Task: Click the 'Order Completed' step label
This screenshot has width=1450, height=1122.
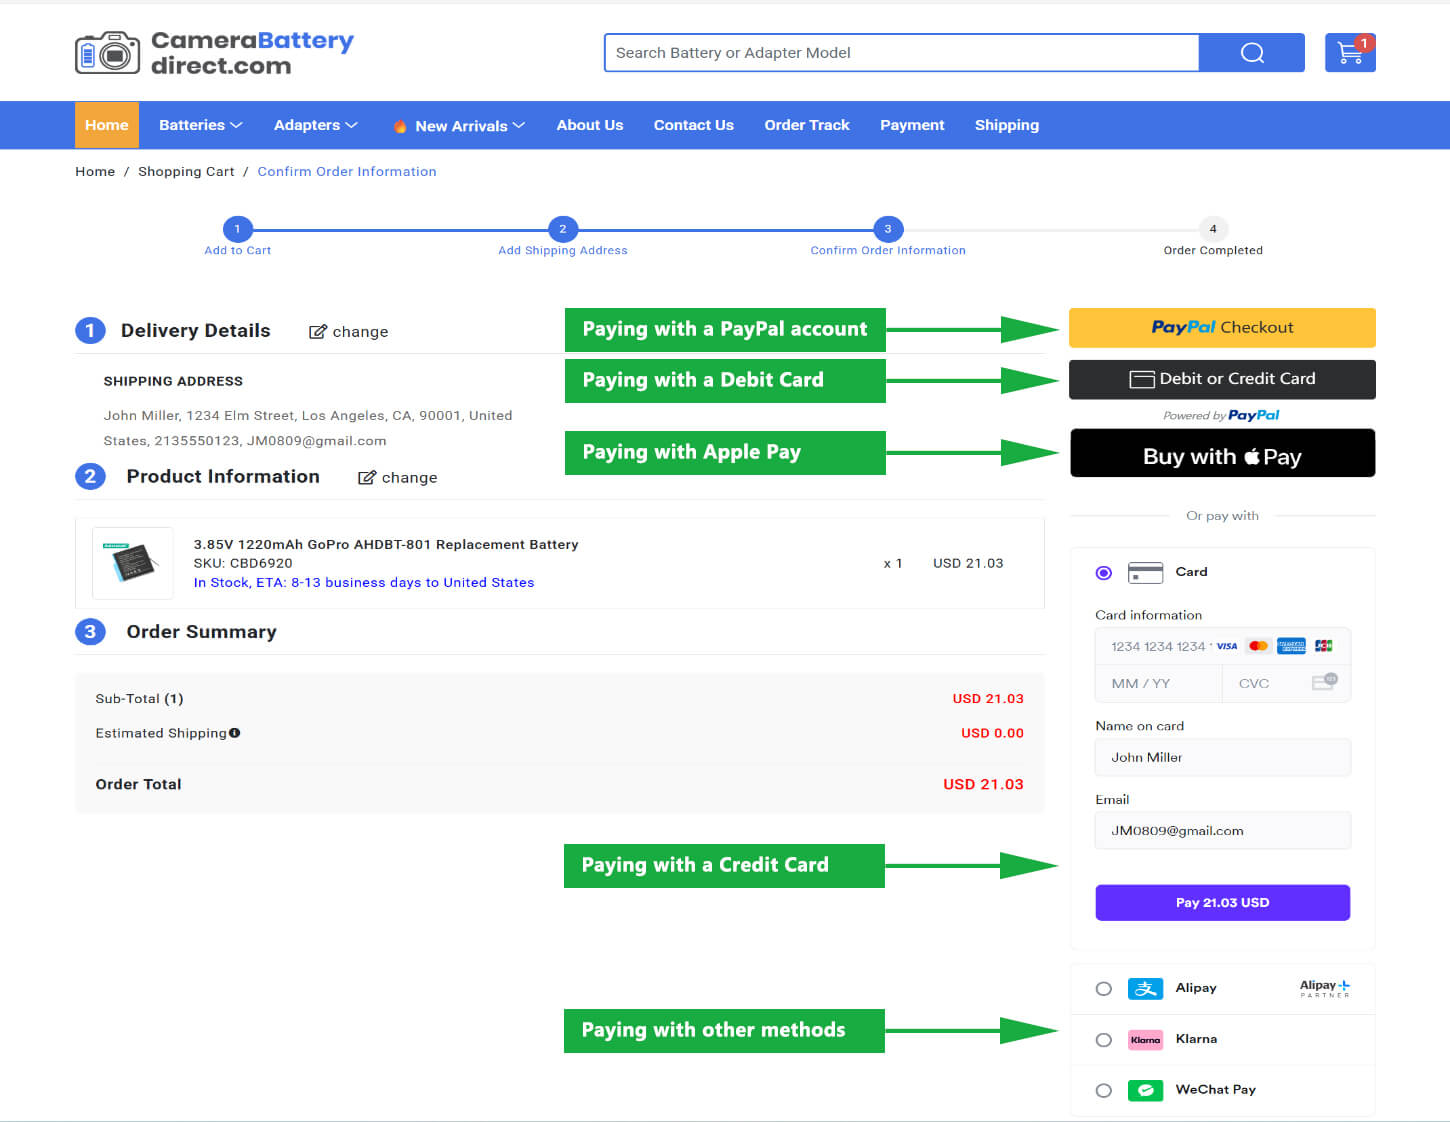Action: pyautogui.click(x=1213, y=251)
